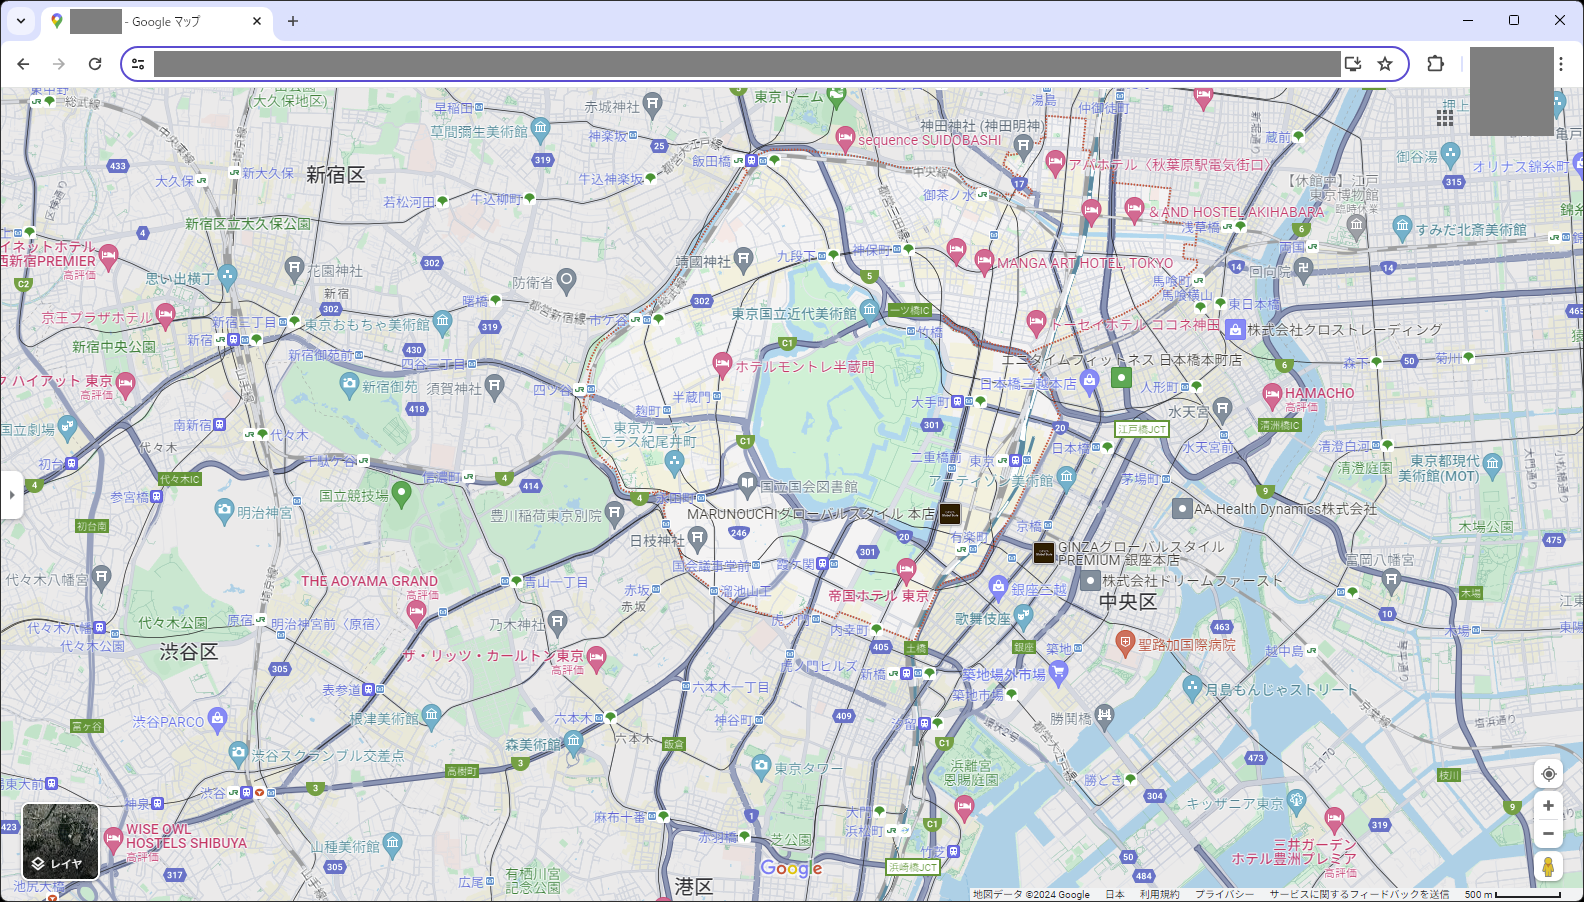Expand the collapsed side panel arrow
The width and height of the screenshot is (1584, 902).
(x=11, y=495)
